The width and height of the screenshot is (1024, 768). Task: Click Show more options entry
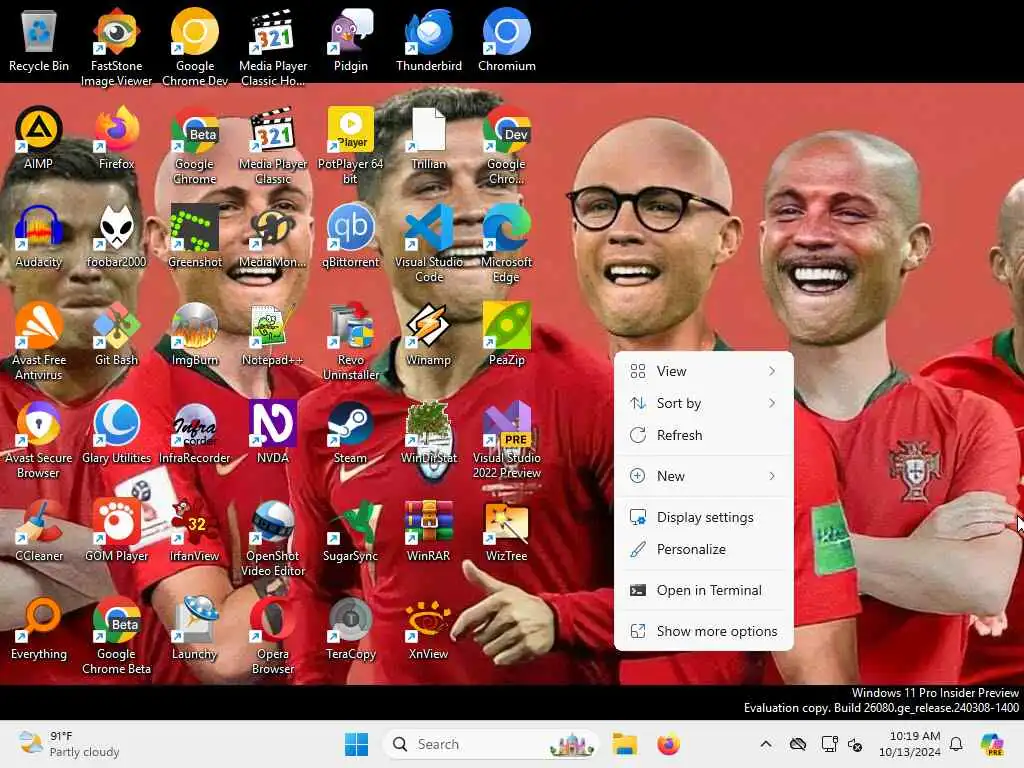pyautogui.click(x=704, y=631)
